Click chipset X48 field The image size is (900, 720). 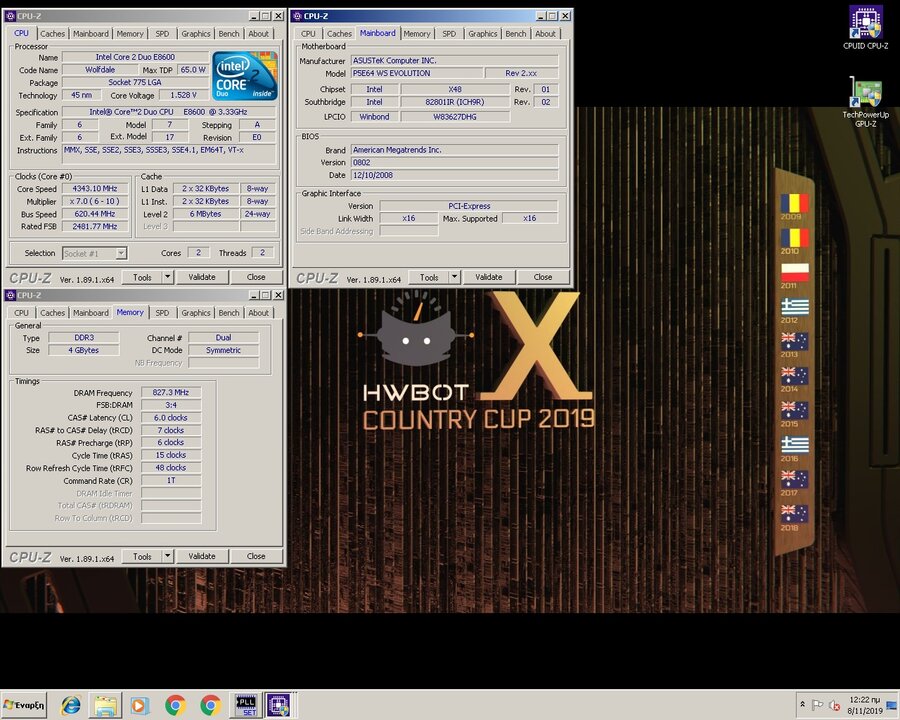[455, 89]
